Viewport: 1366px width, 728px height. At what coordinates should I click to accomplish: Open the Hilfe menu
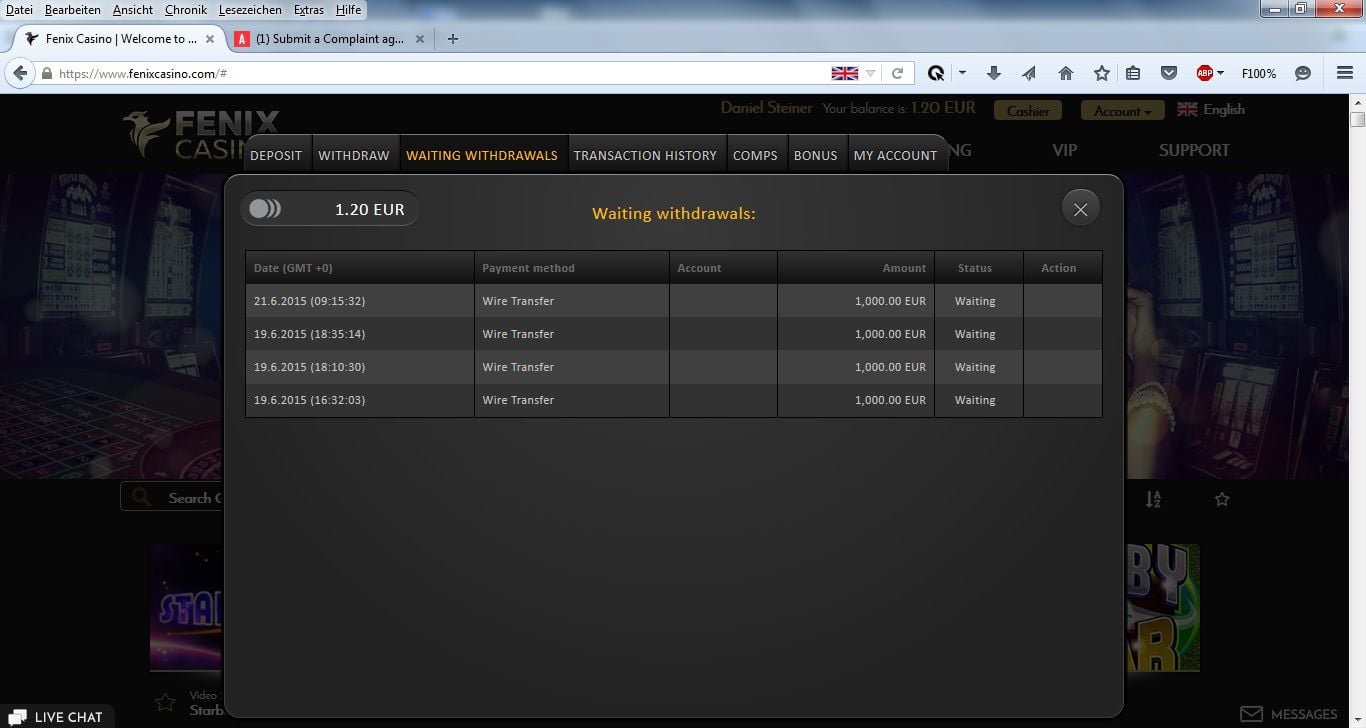[348, 10]
